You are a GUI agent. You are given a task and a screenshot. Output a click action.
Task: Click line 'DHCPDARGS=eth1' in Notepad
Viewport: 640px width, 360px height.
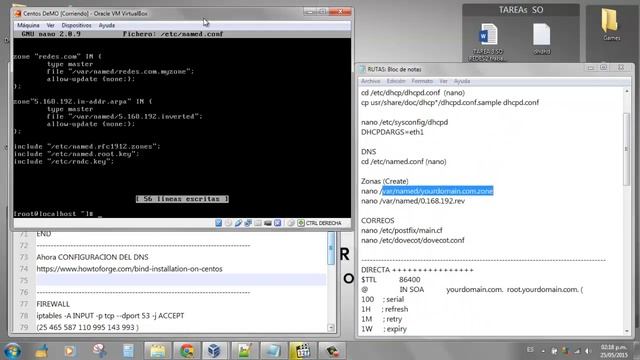392,132
